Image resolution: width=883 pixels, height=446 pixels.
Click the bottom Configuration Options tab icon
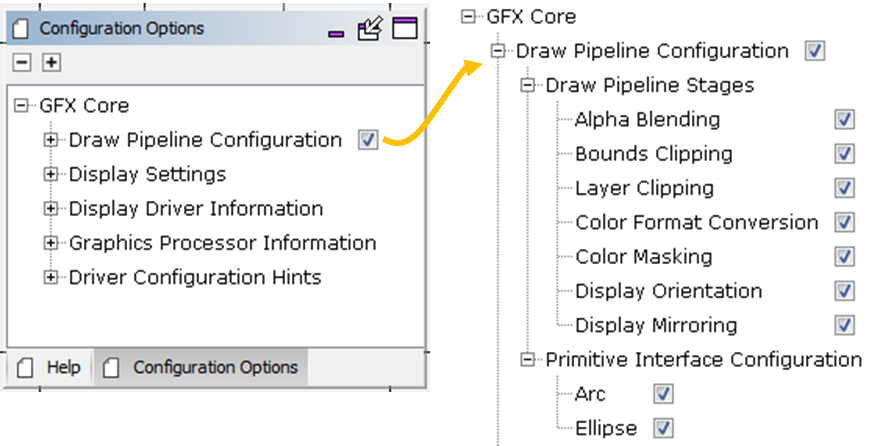pos(111,368)
